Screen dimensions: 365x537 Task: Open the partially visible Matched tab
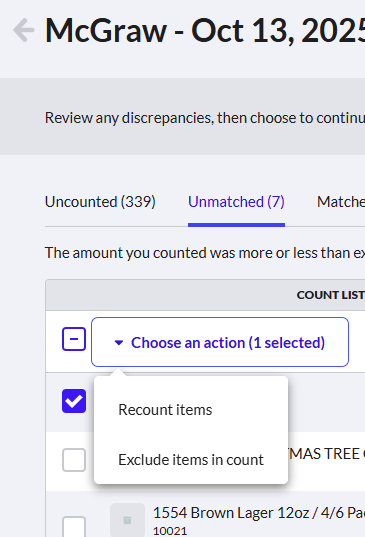tap(341, 202)
